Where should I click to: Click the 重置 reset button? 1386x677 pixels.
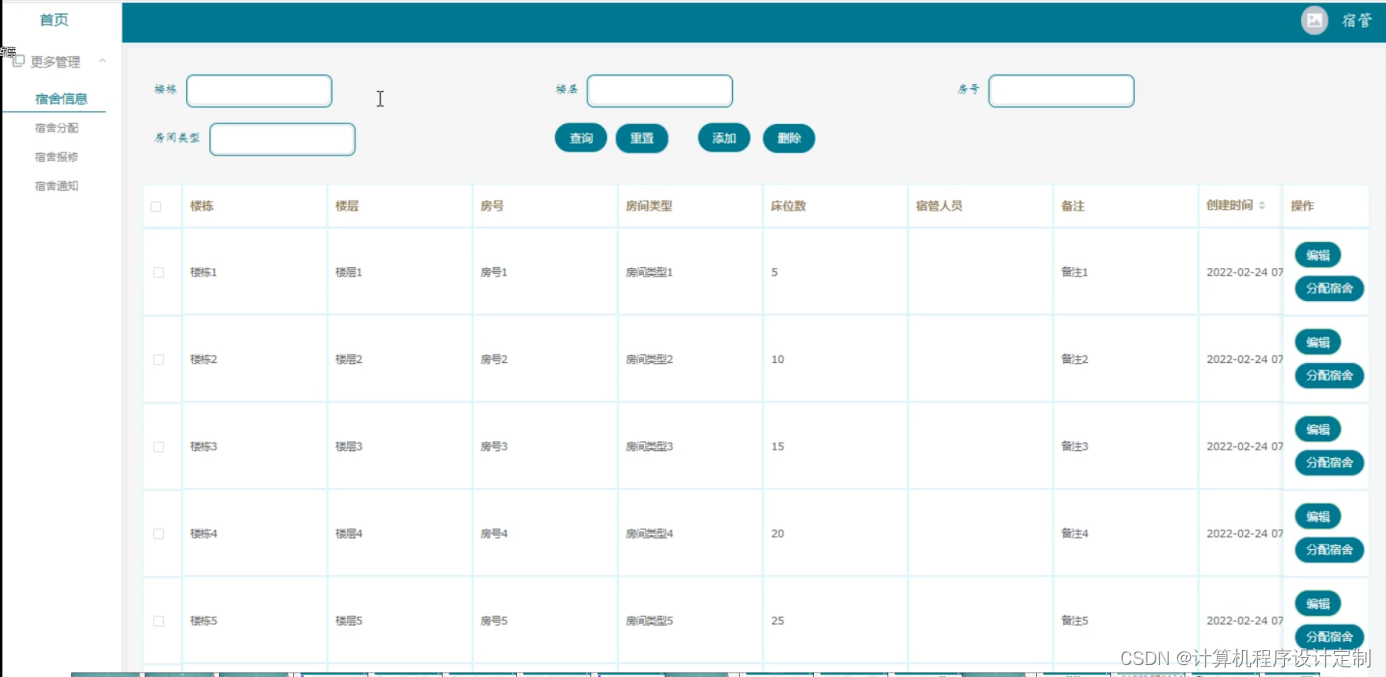pyautogui.click(x=642, y=139)
